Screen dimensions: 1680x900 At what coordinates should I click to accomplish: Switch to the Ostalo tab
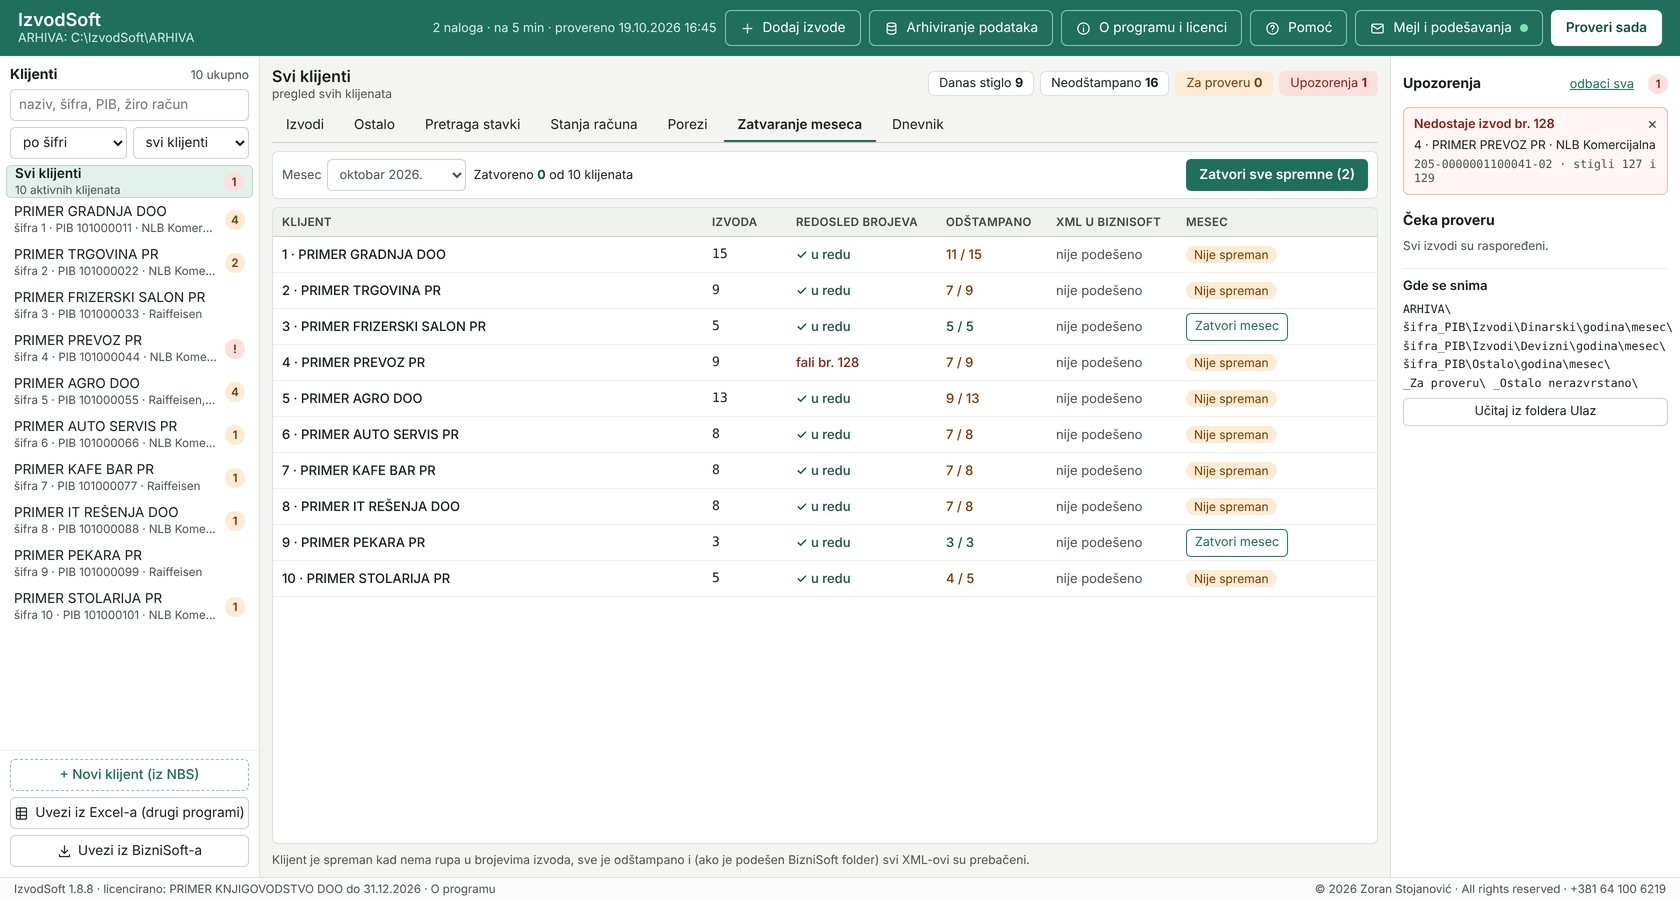coord(374,124)
